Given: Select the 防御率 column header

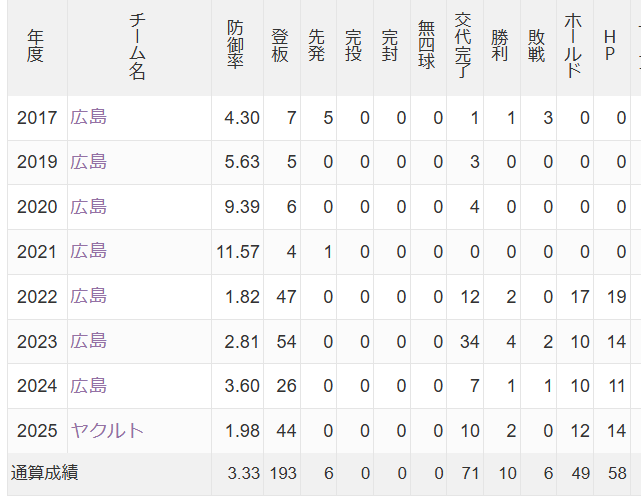Looking at the screenshot, I should pos(235,46).
